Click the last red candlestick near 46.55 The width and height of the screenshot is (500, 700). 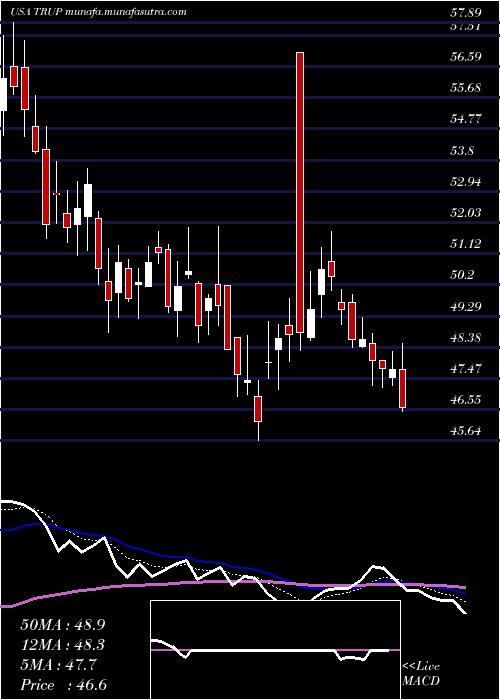[x=403, y=388]
